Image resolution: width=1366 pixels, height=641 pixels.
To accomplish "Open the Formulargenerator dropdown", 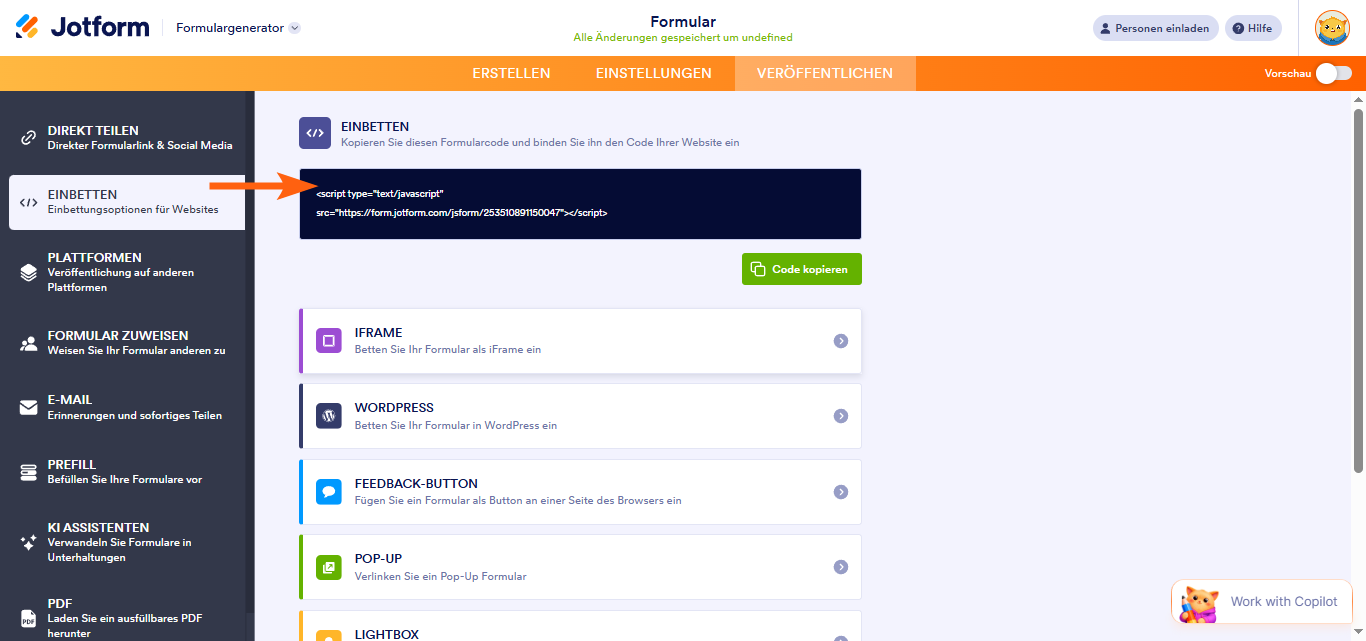I will click(236, 28).
